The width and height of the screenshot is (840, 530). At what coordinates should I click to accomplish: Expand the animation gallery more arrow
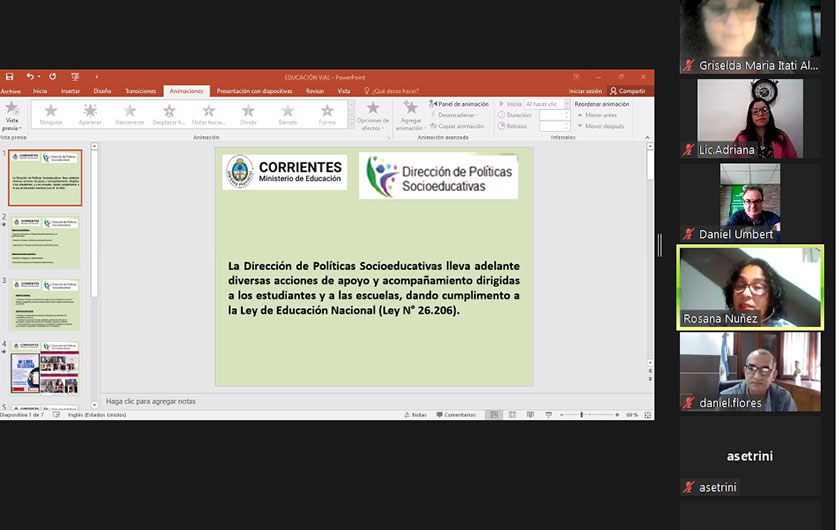click(x=351, y=124)
